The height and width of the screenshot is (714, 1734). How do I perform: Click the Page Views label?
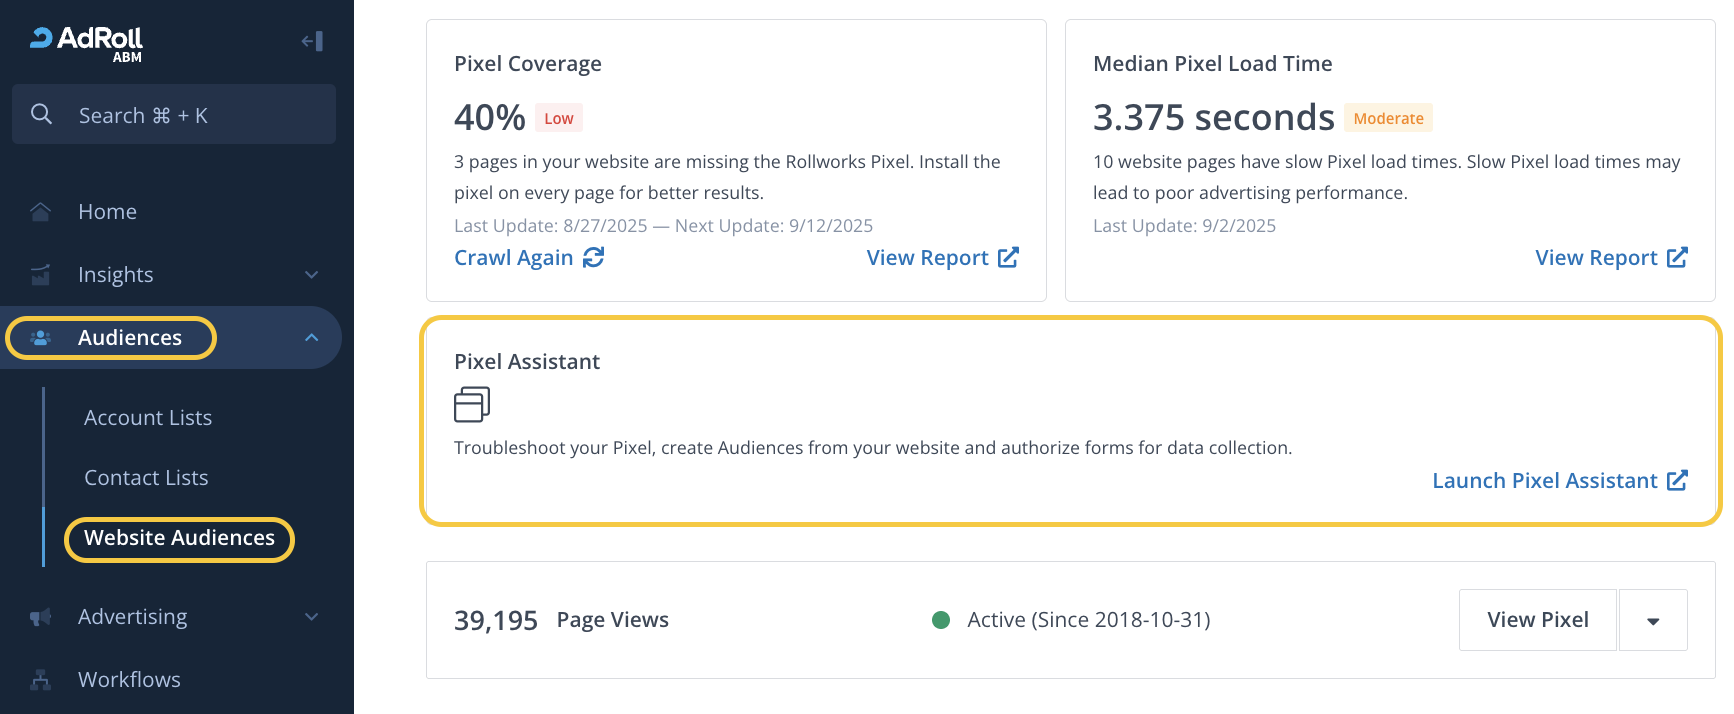(x=613, y=620)
